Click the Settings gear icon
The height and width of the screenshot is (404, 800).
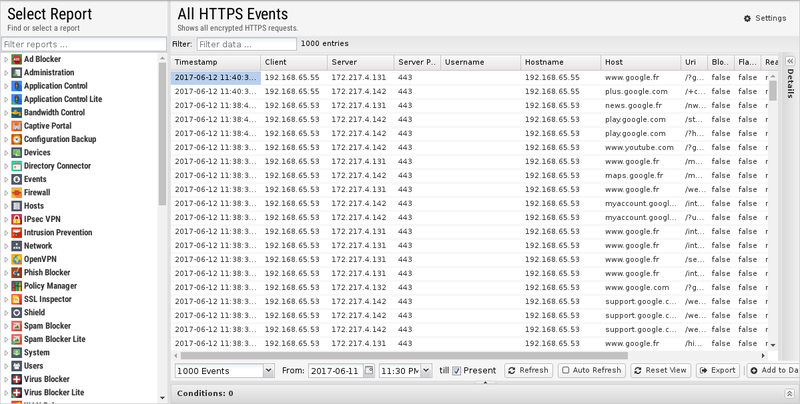[x=747, y=18]
